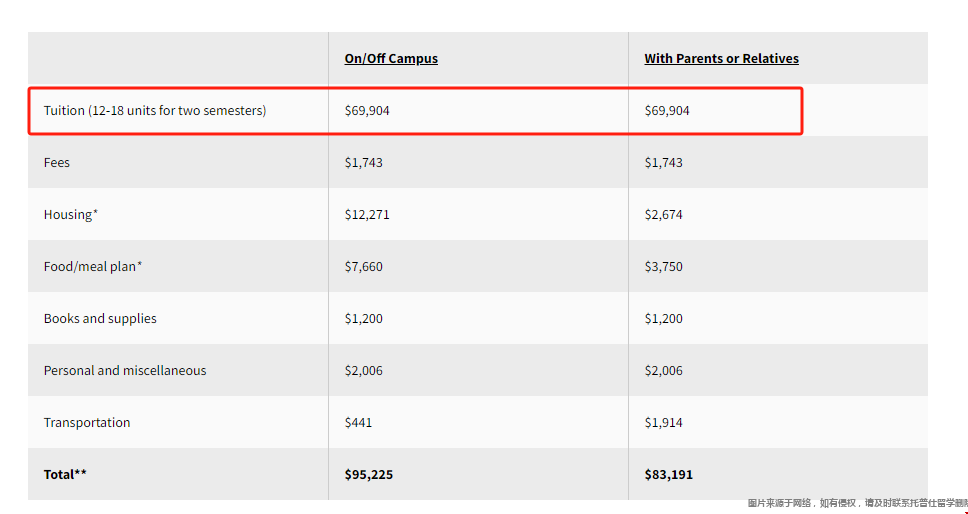968x514 pixels.
Task: Click the $12,271 housing cost
Action: tap(367, 214)
